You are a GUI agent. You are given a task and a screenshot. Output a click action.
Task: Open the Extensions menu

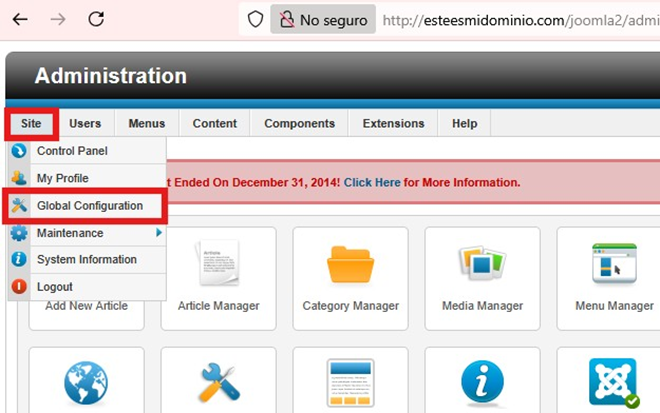(393, 123)
